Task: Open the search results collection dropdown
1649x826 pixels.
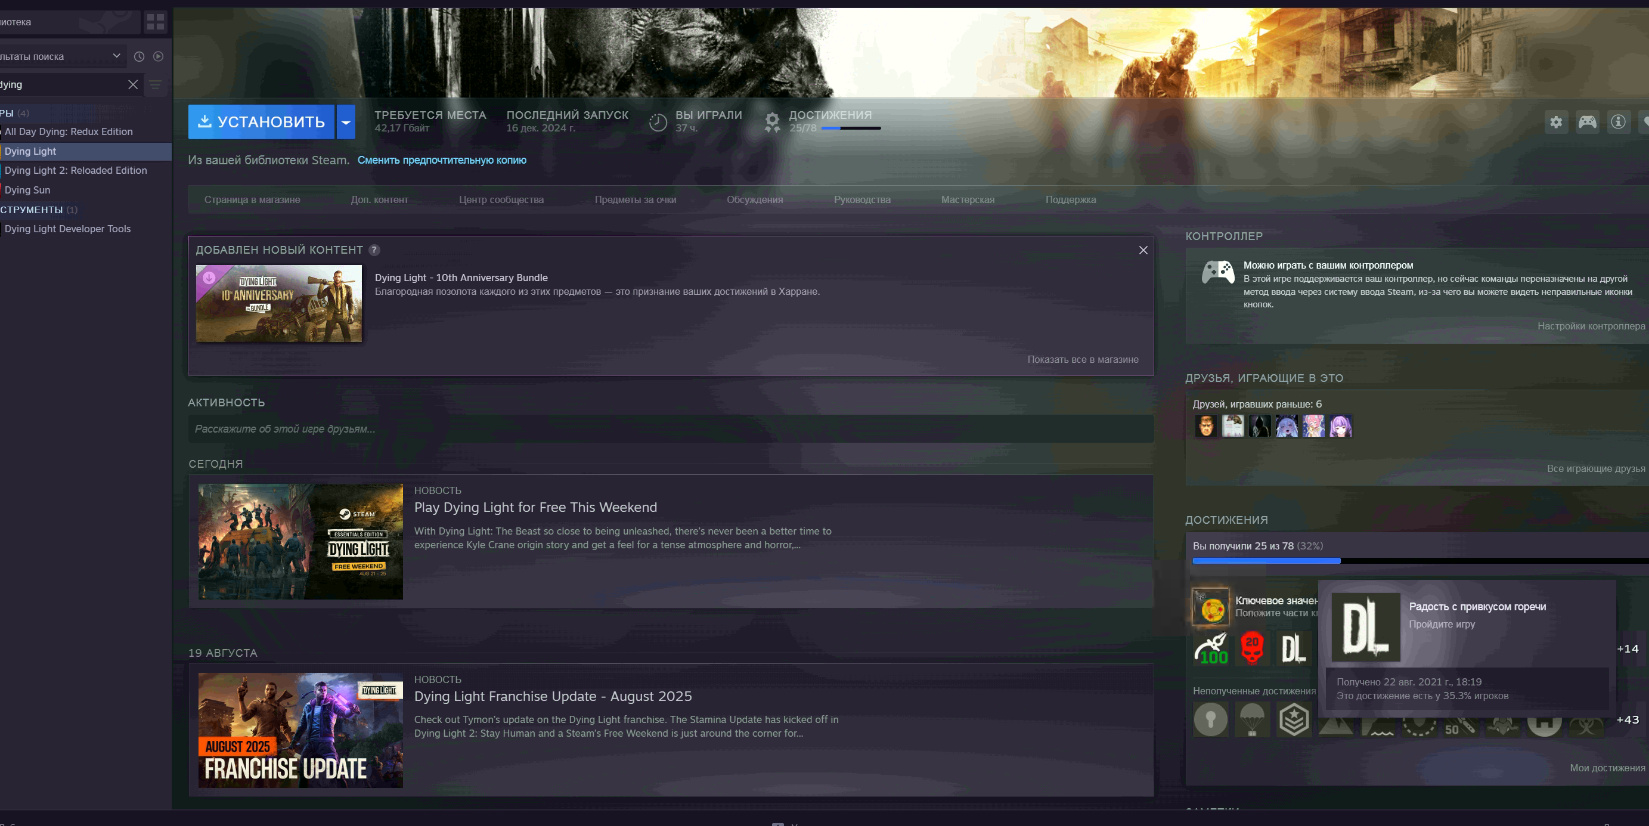Action: pos(62,56)
